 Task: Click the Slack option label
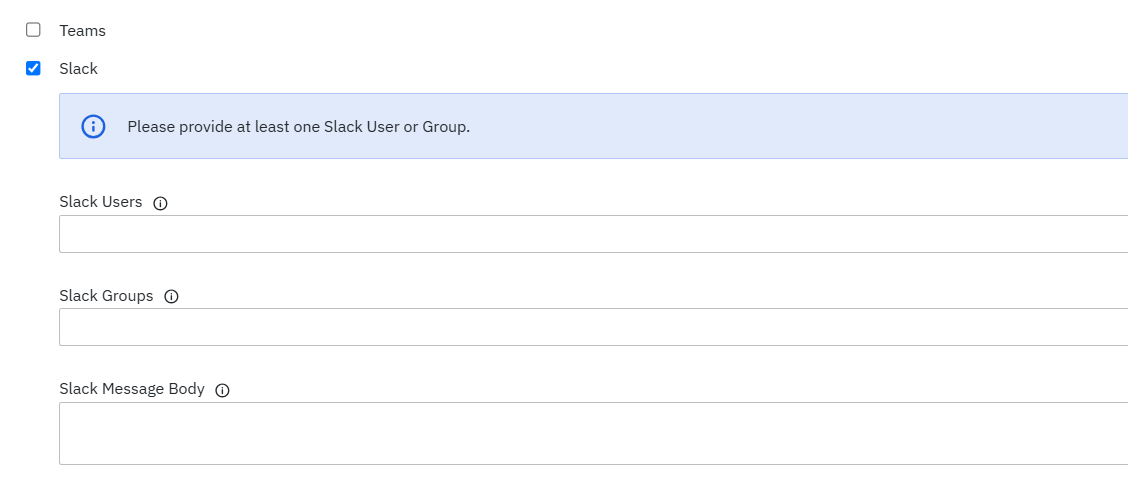pyautogui.click(x=78, y=69)
